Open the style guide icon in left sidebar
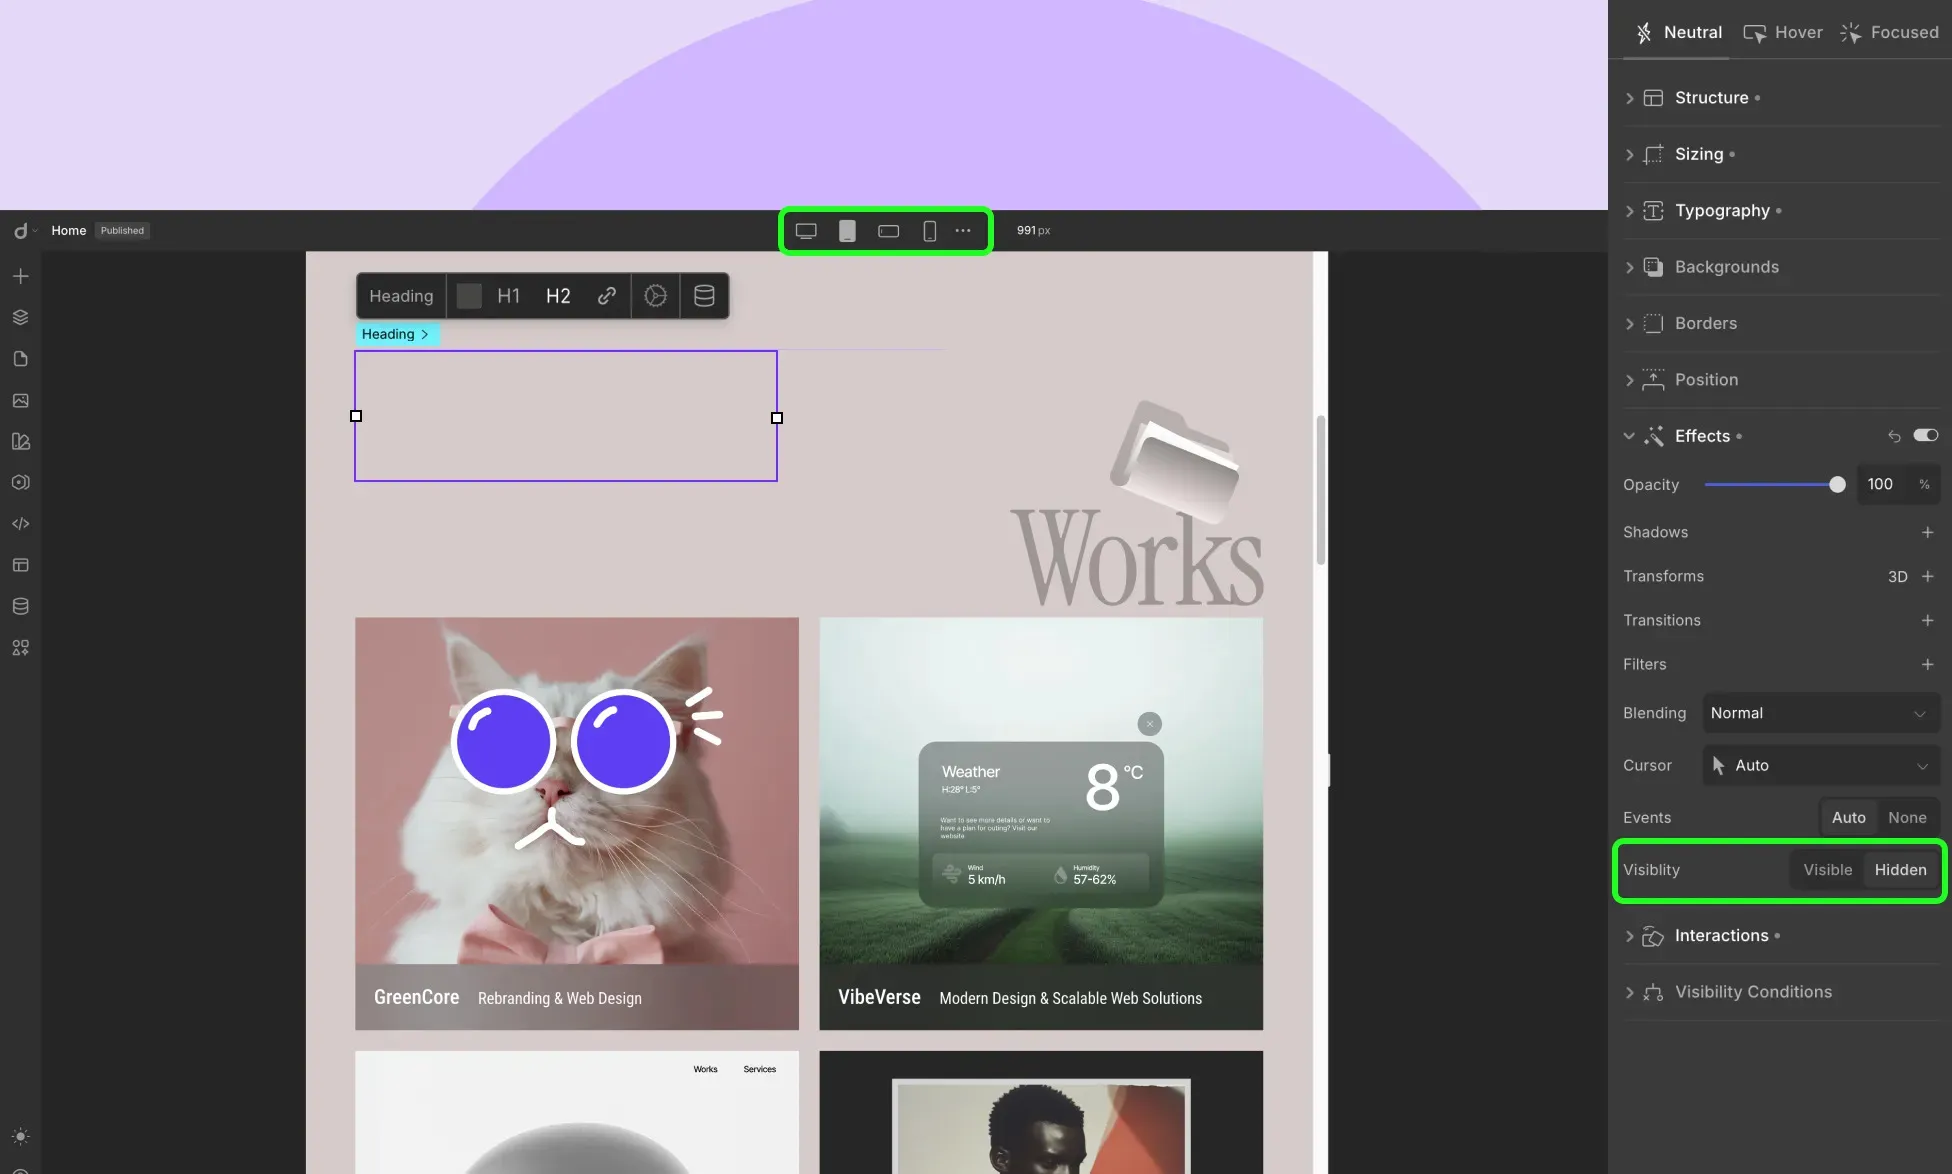The width and height of the screenshot is (1952, 1174). [20, 441]
